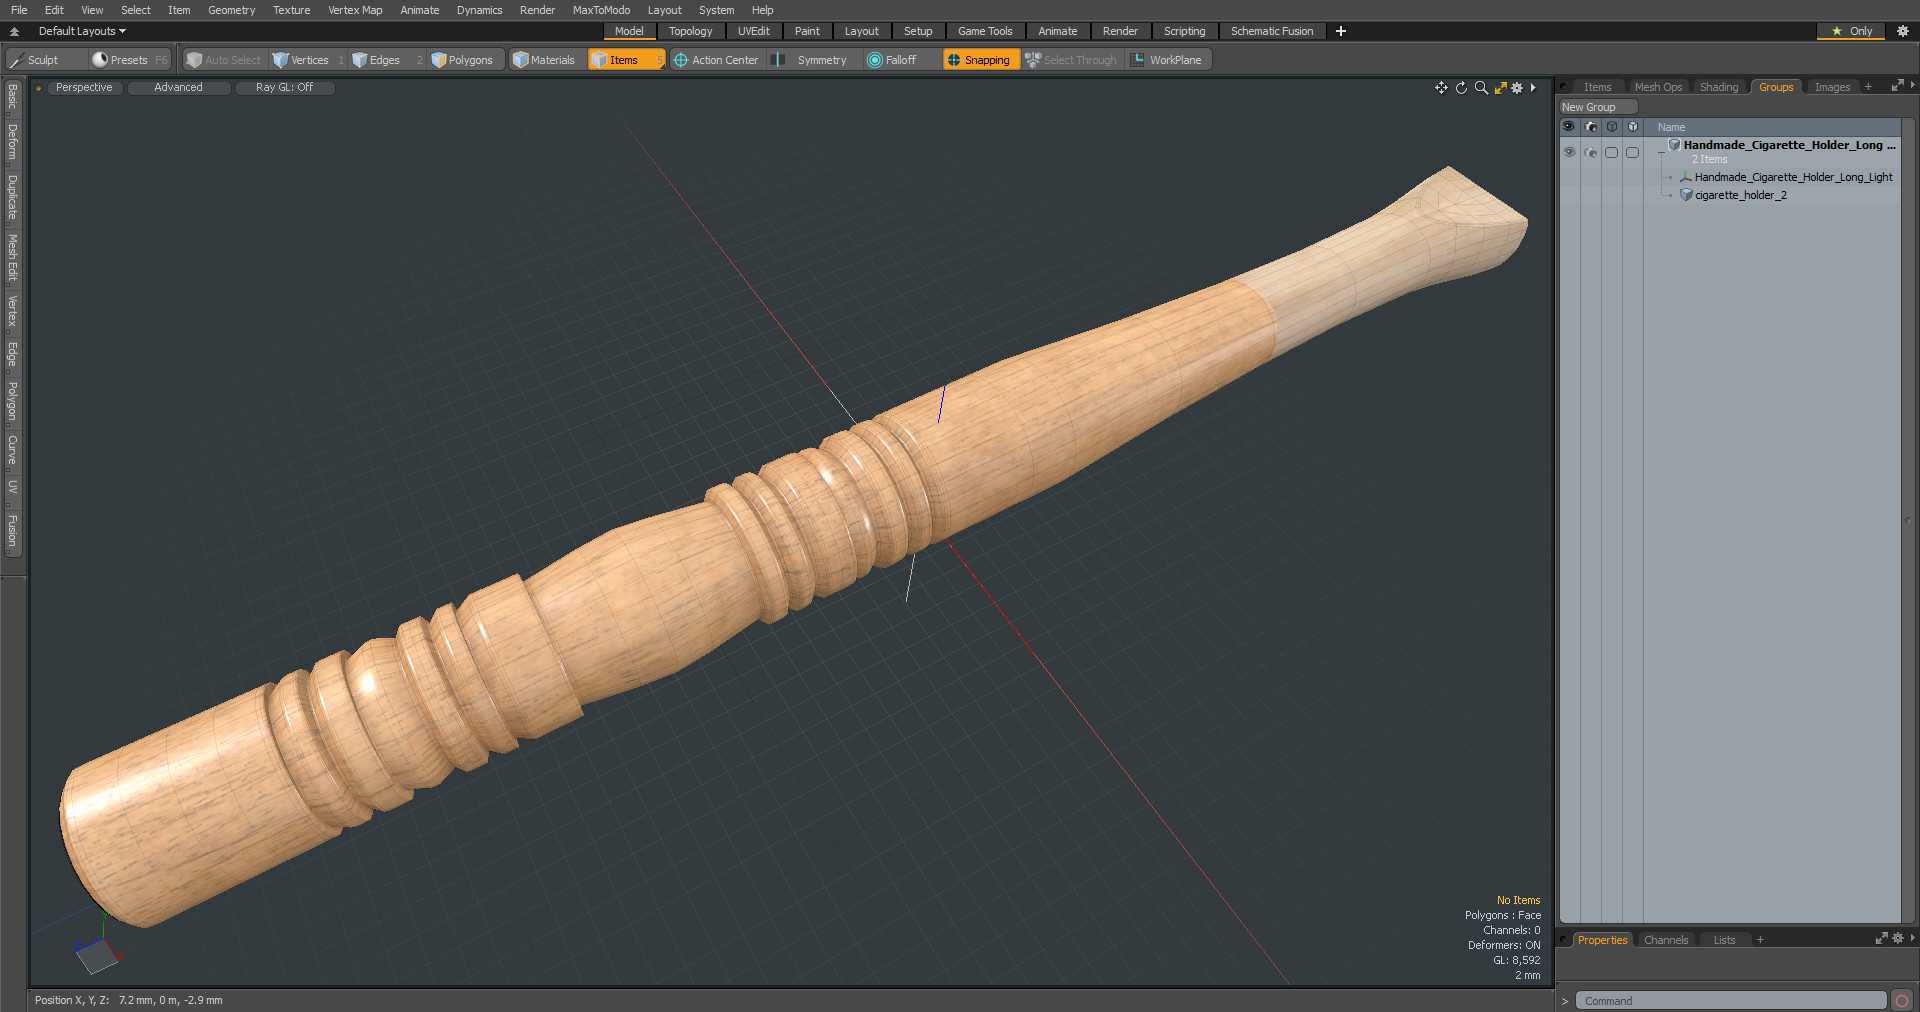The image size is (1920, 1012).
Task: Toggle the Only star button
Action: pyautogui.click(x=1851, y=31)
